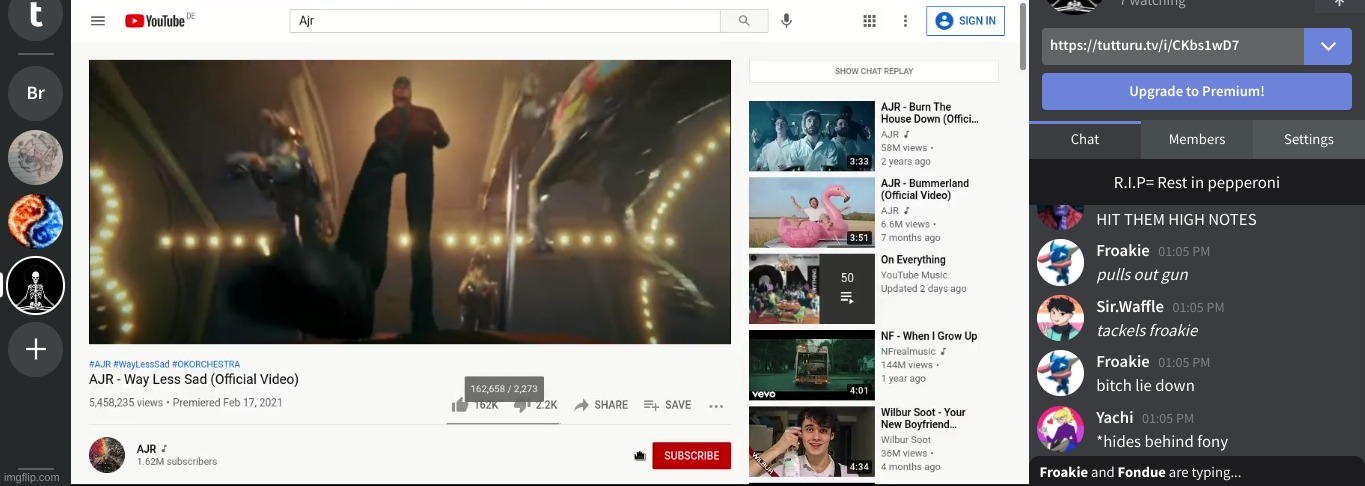Focus the search box containing Ajr
1365x486 pixels.
(x=505, y=20)
